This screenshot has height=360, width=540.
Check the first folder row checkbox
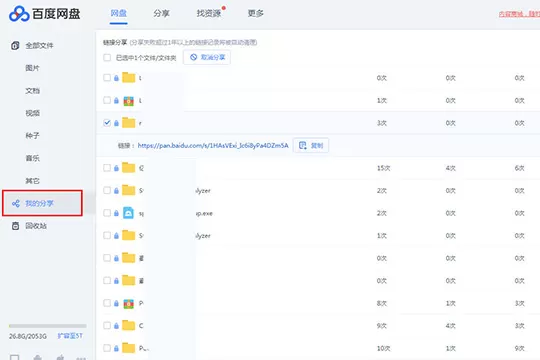click(x=107, y=78)
